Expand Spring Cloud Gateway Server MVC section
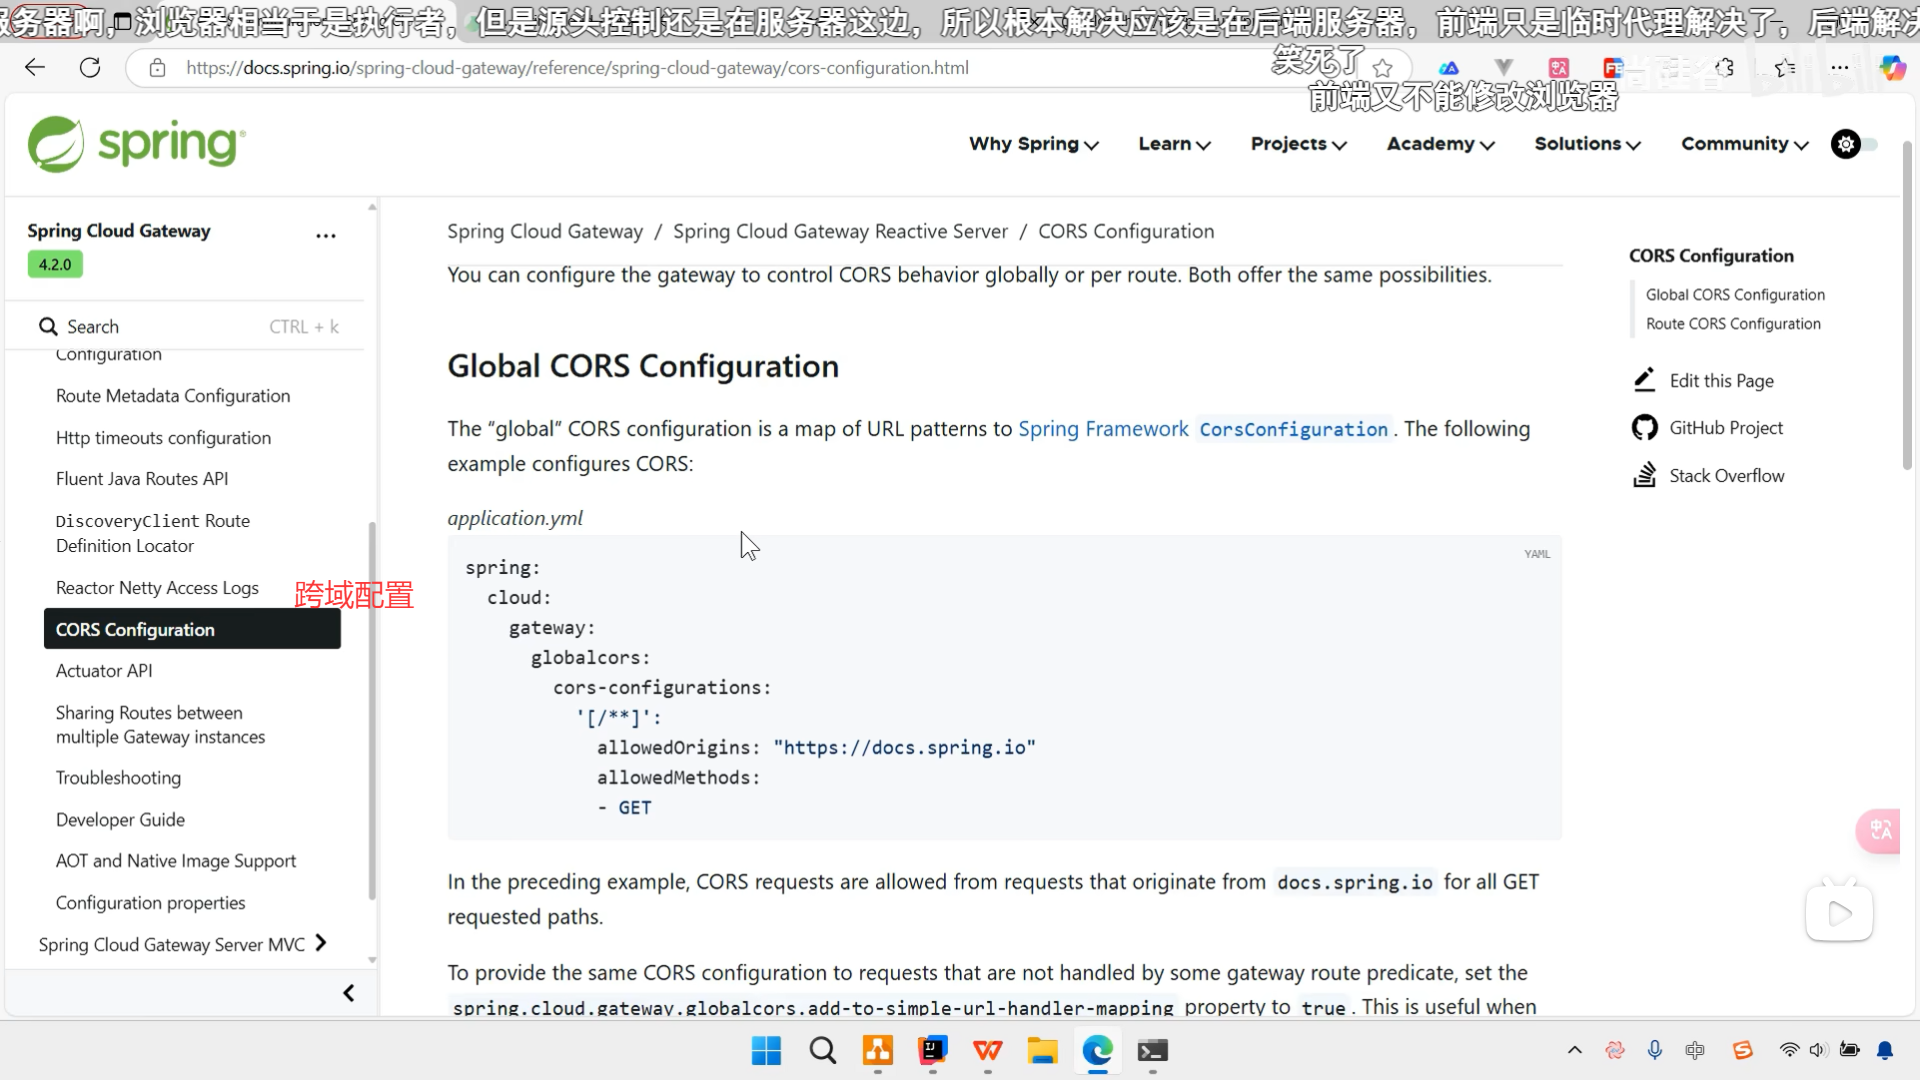This screenshot has height=1080, width=1920. point(321,943)
